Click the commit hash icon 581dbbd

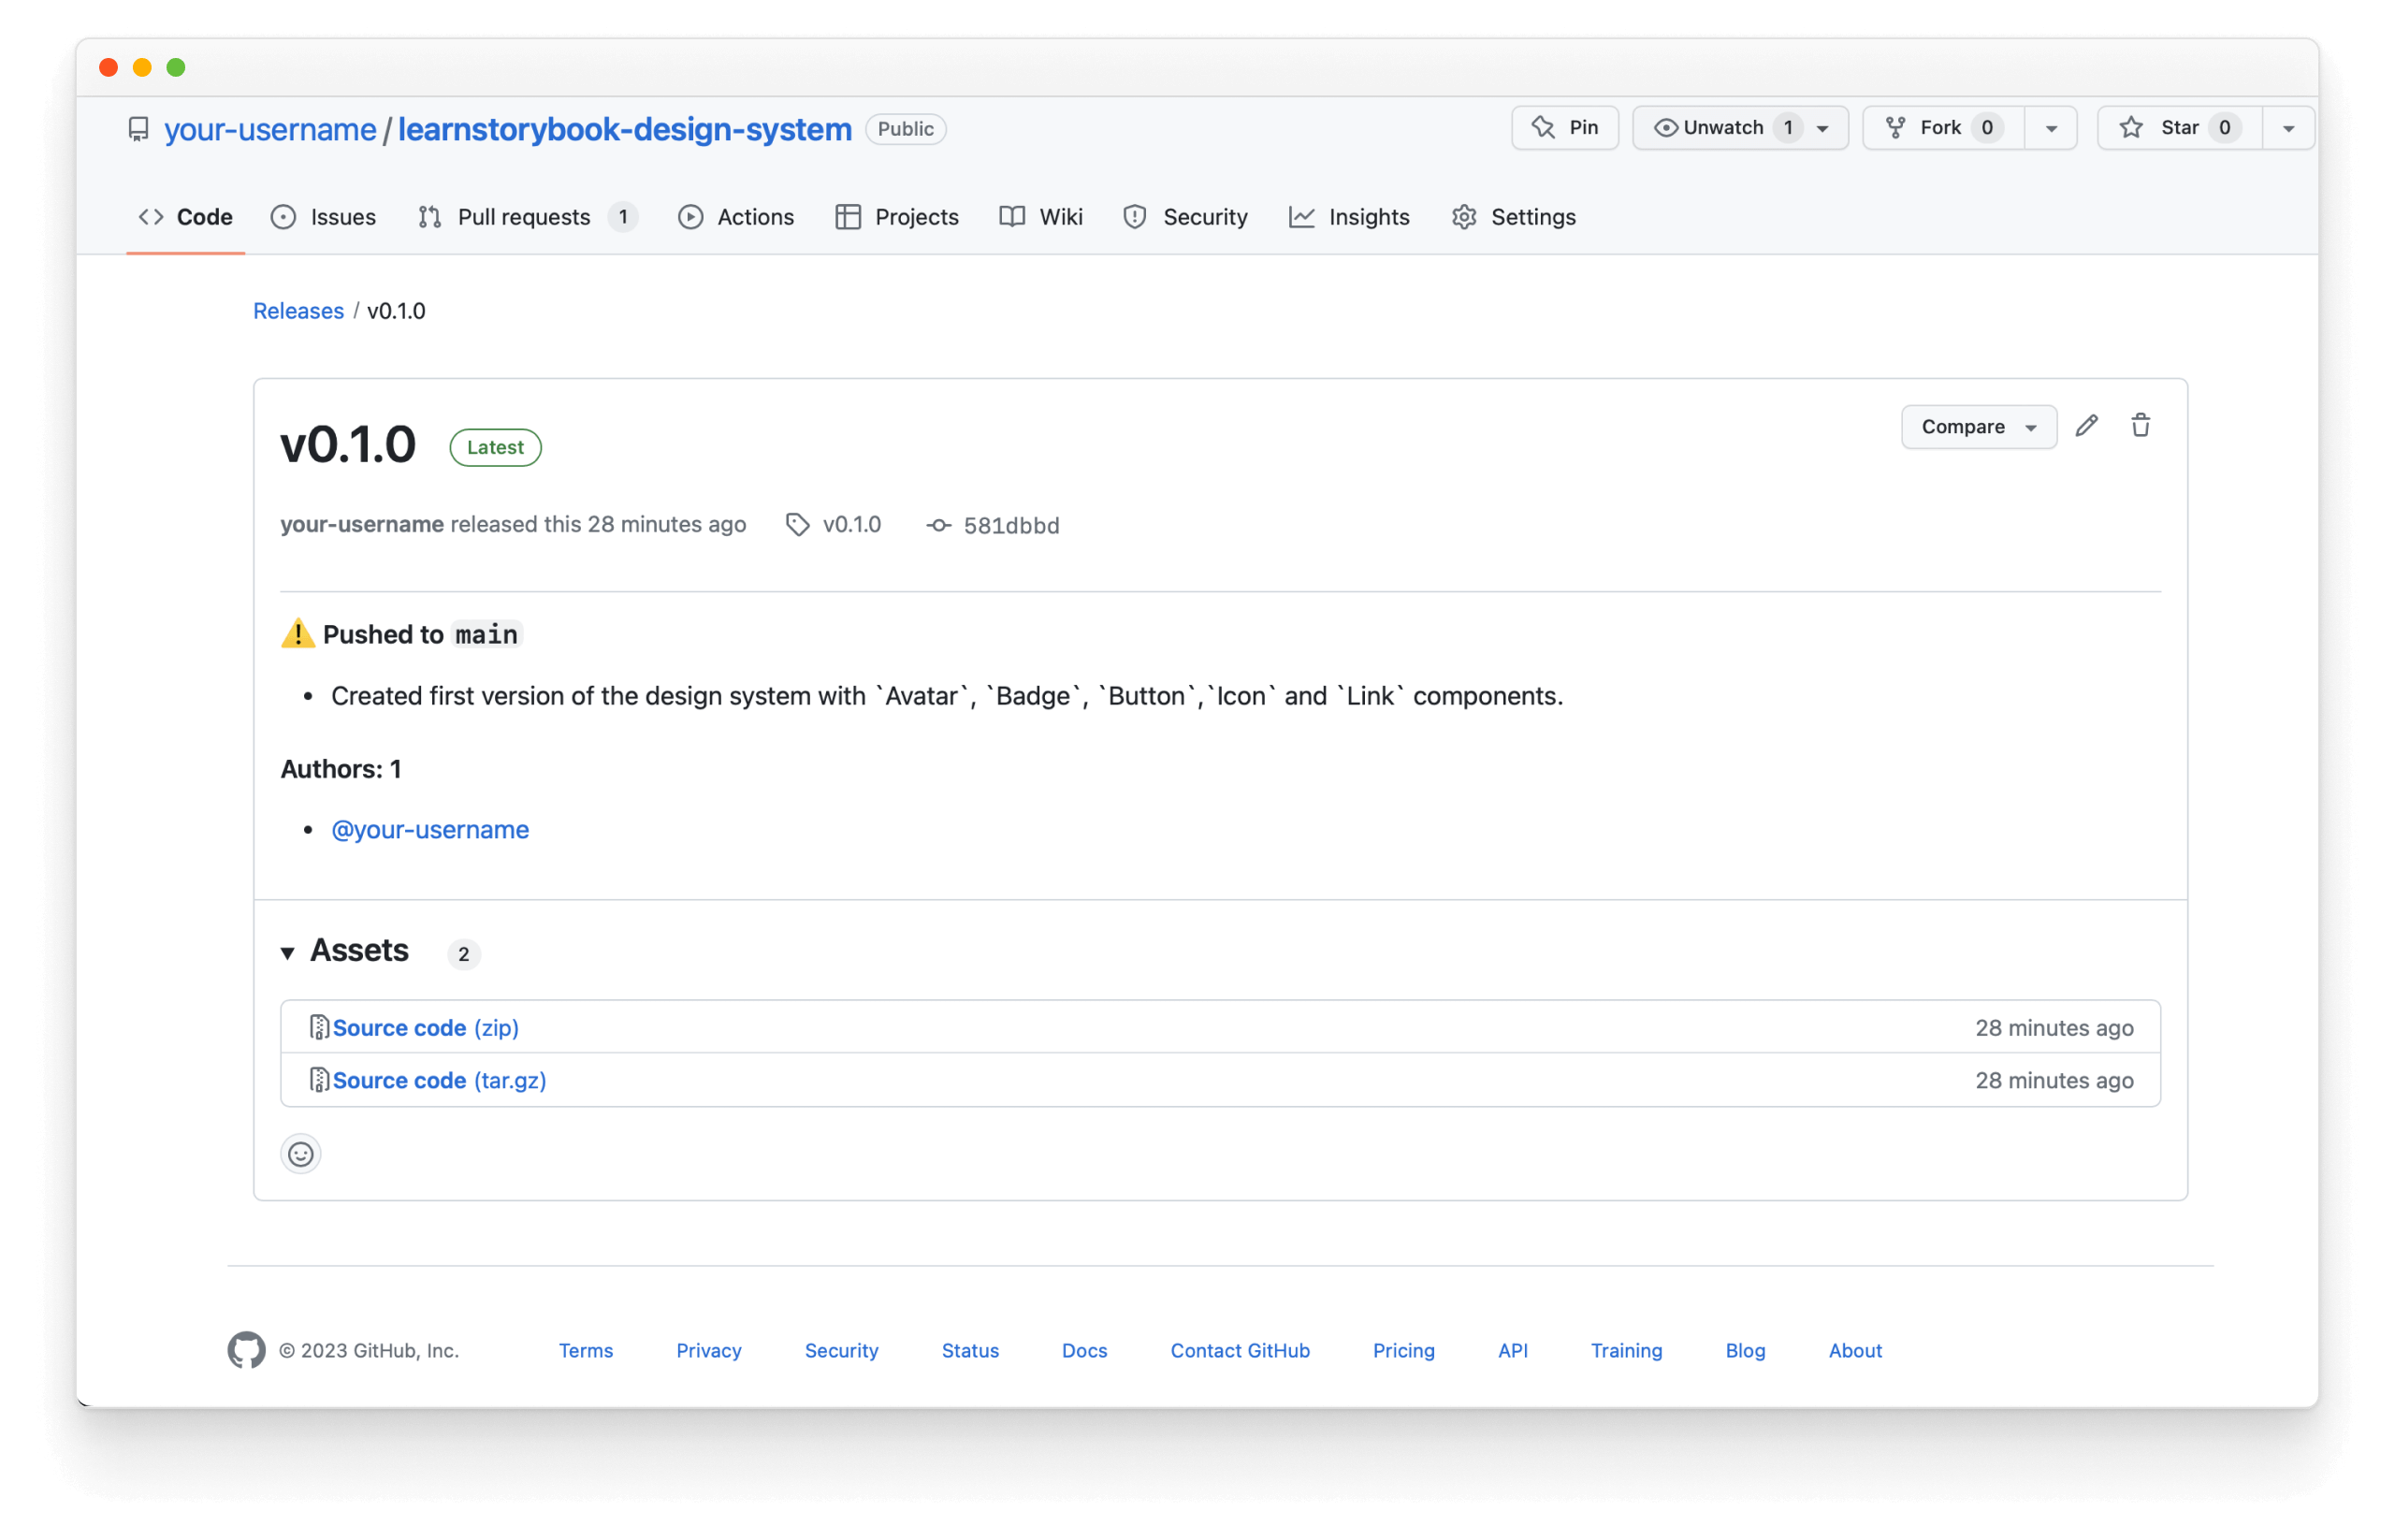pyautogui.click(x=936, y=524)
